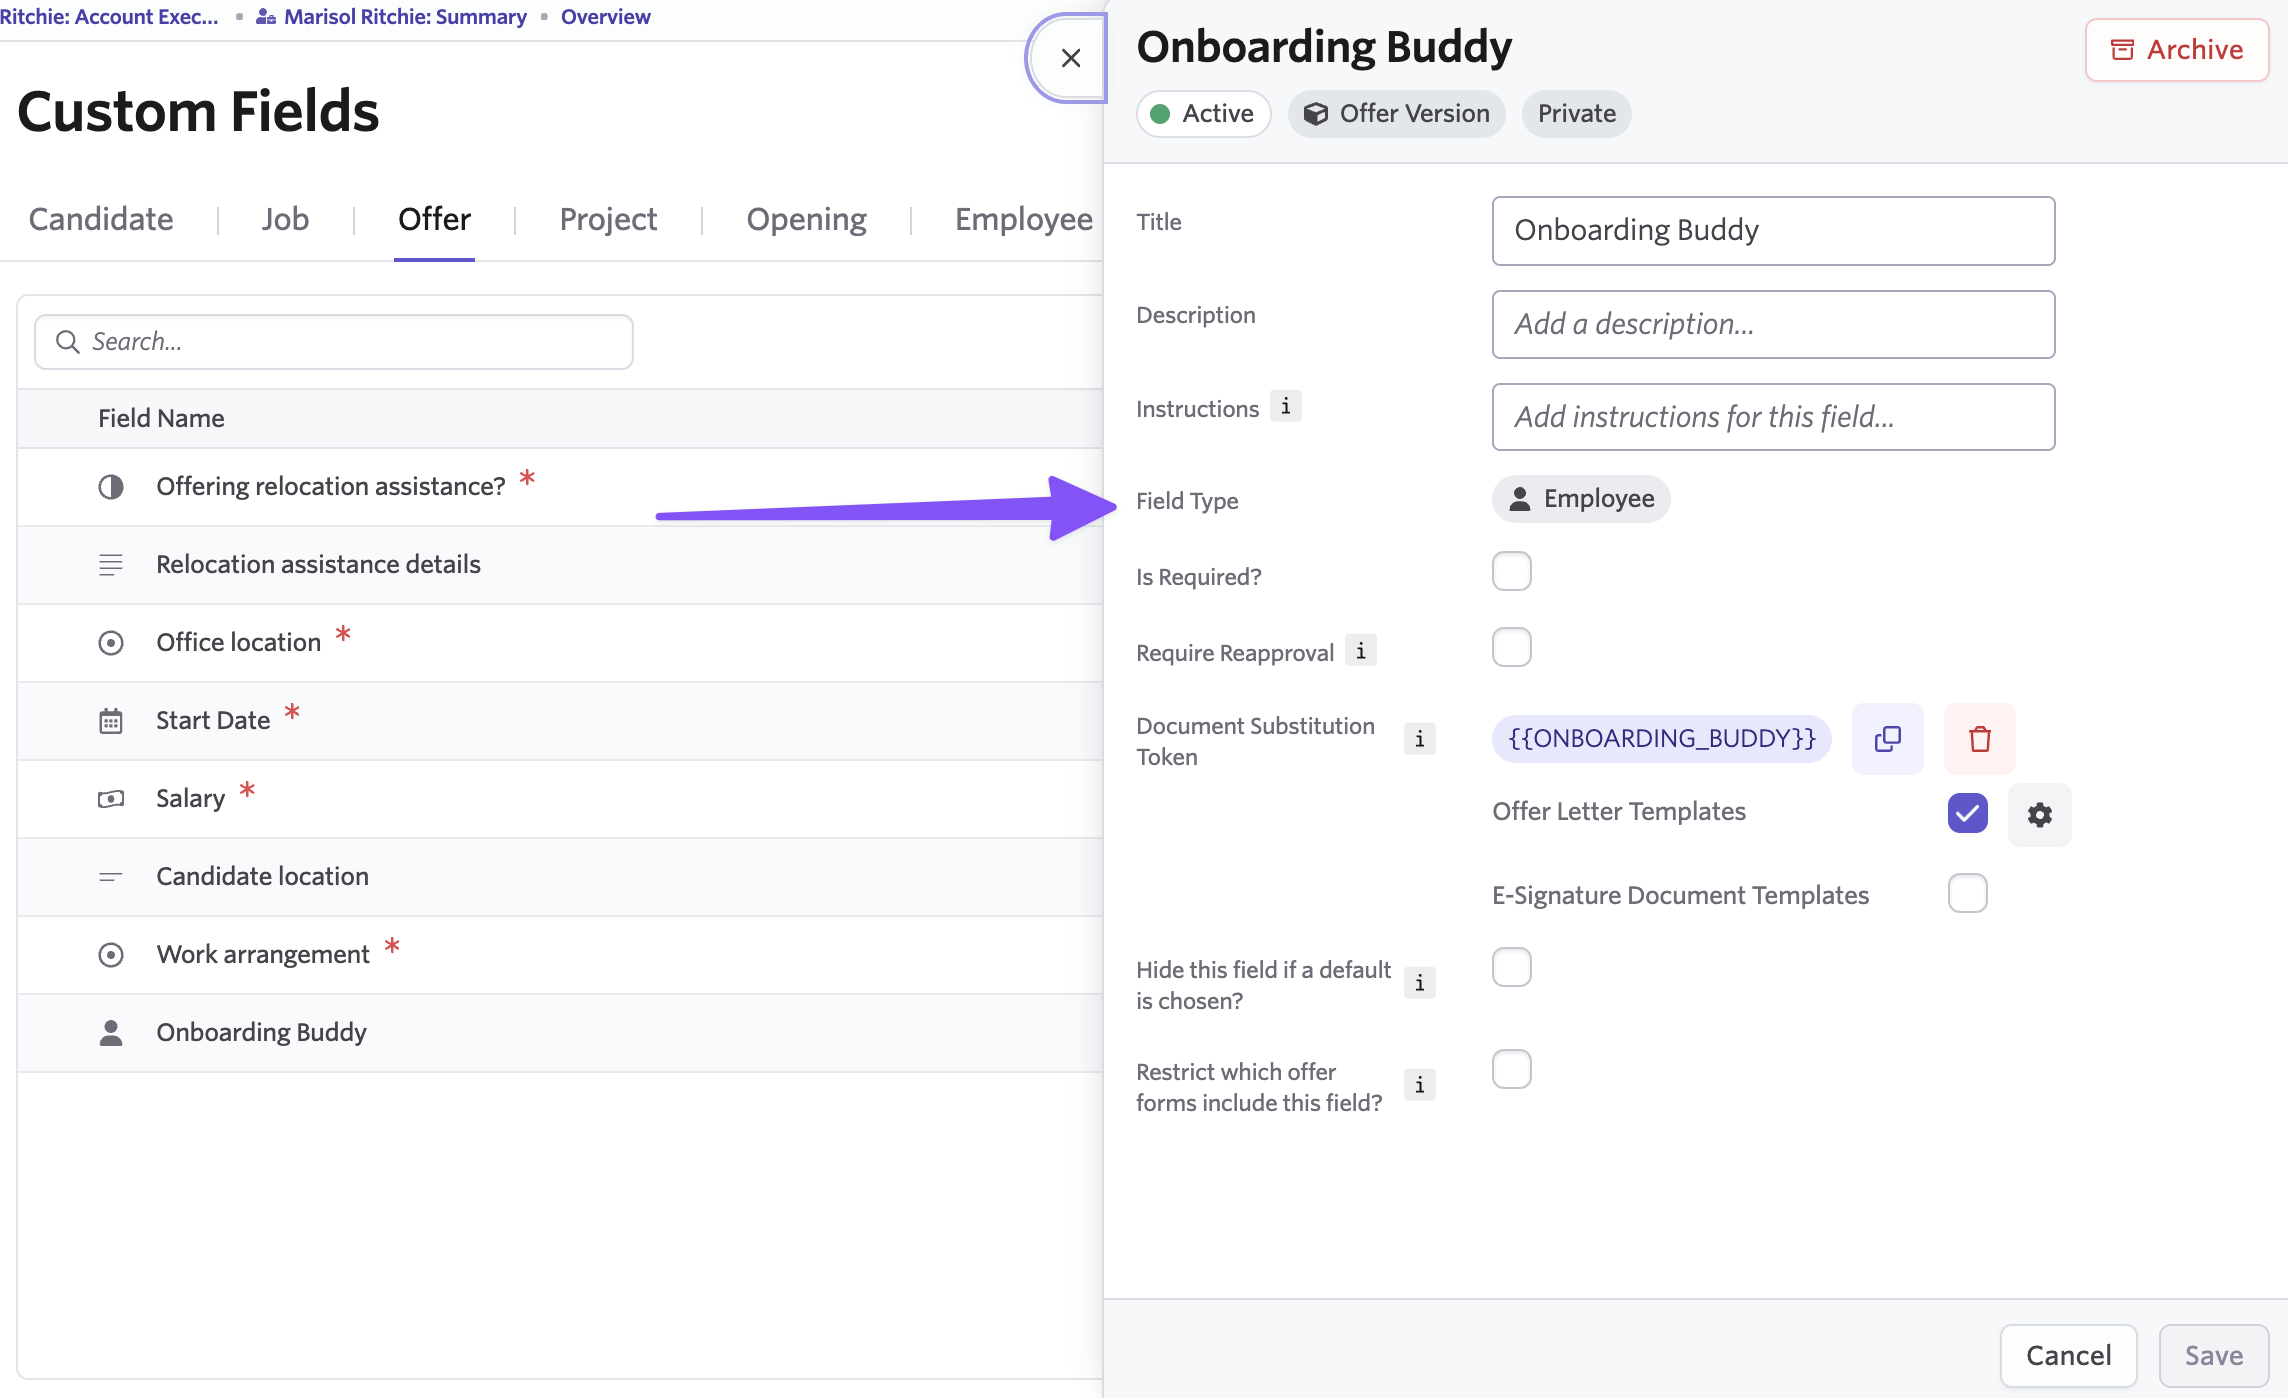Open Marisol Ritchie: Summary breadcrumb link
This screenshot has height=1398, width=2288.
404,16
